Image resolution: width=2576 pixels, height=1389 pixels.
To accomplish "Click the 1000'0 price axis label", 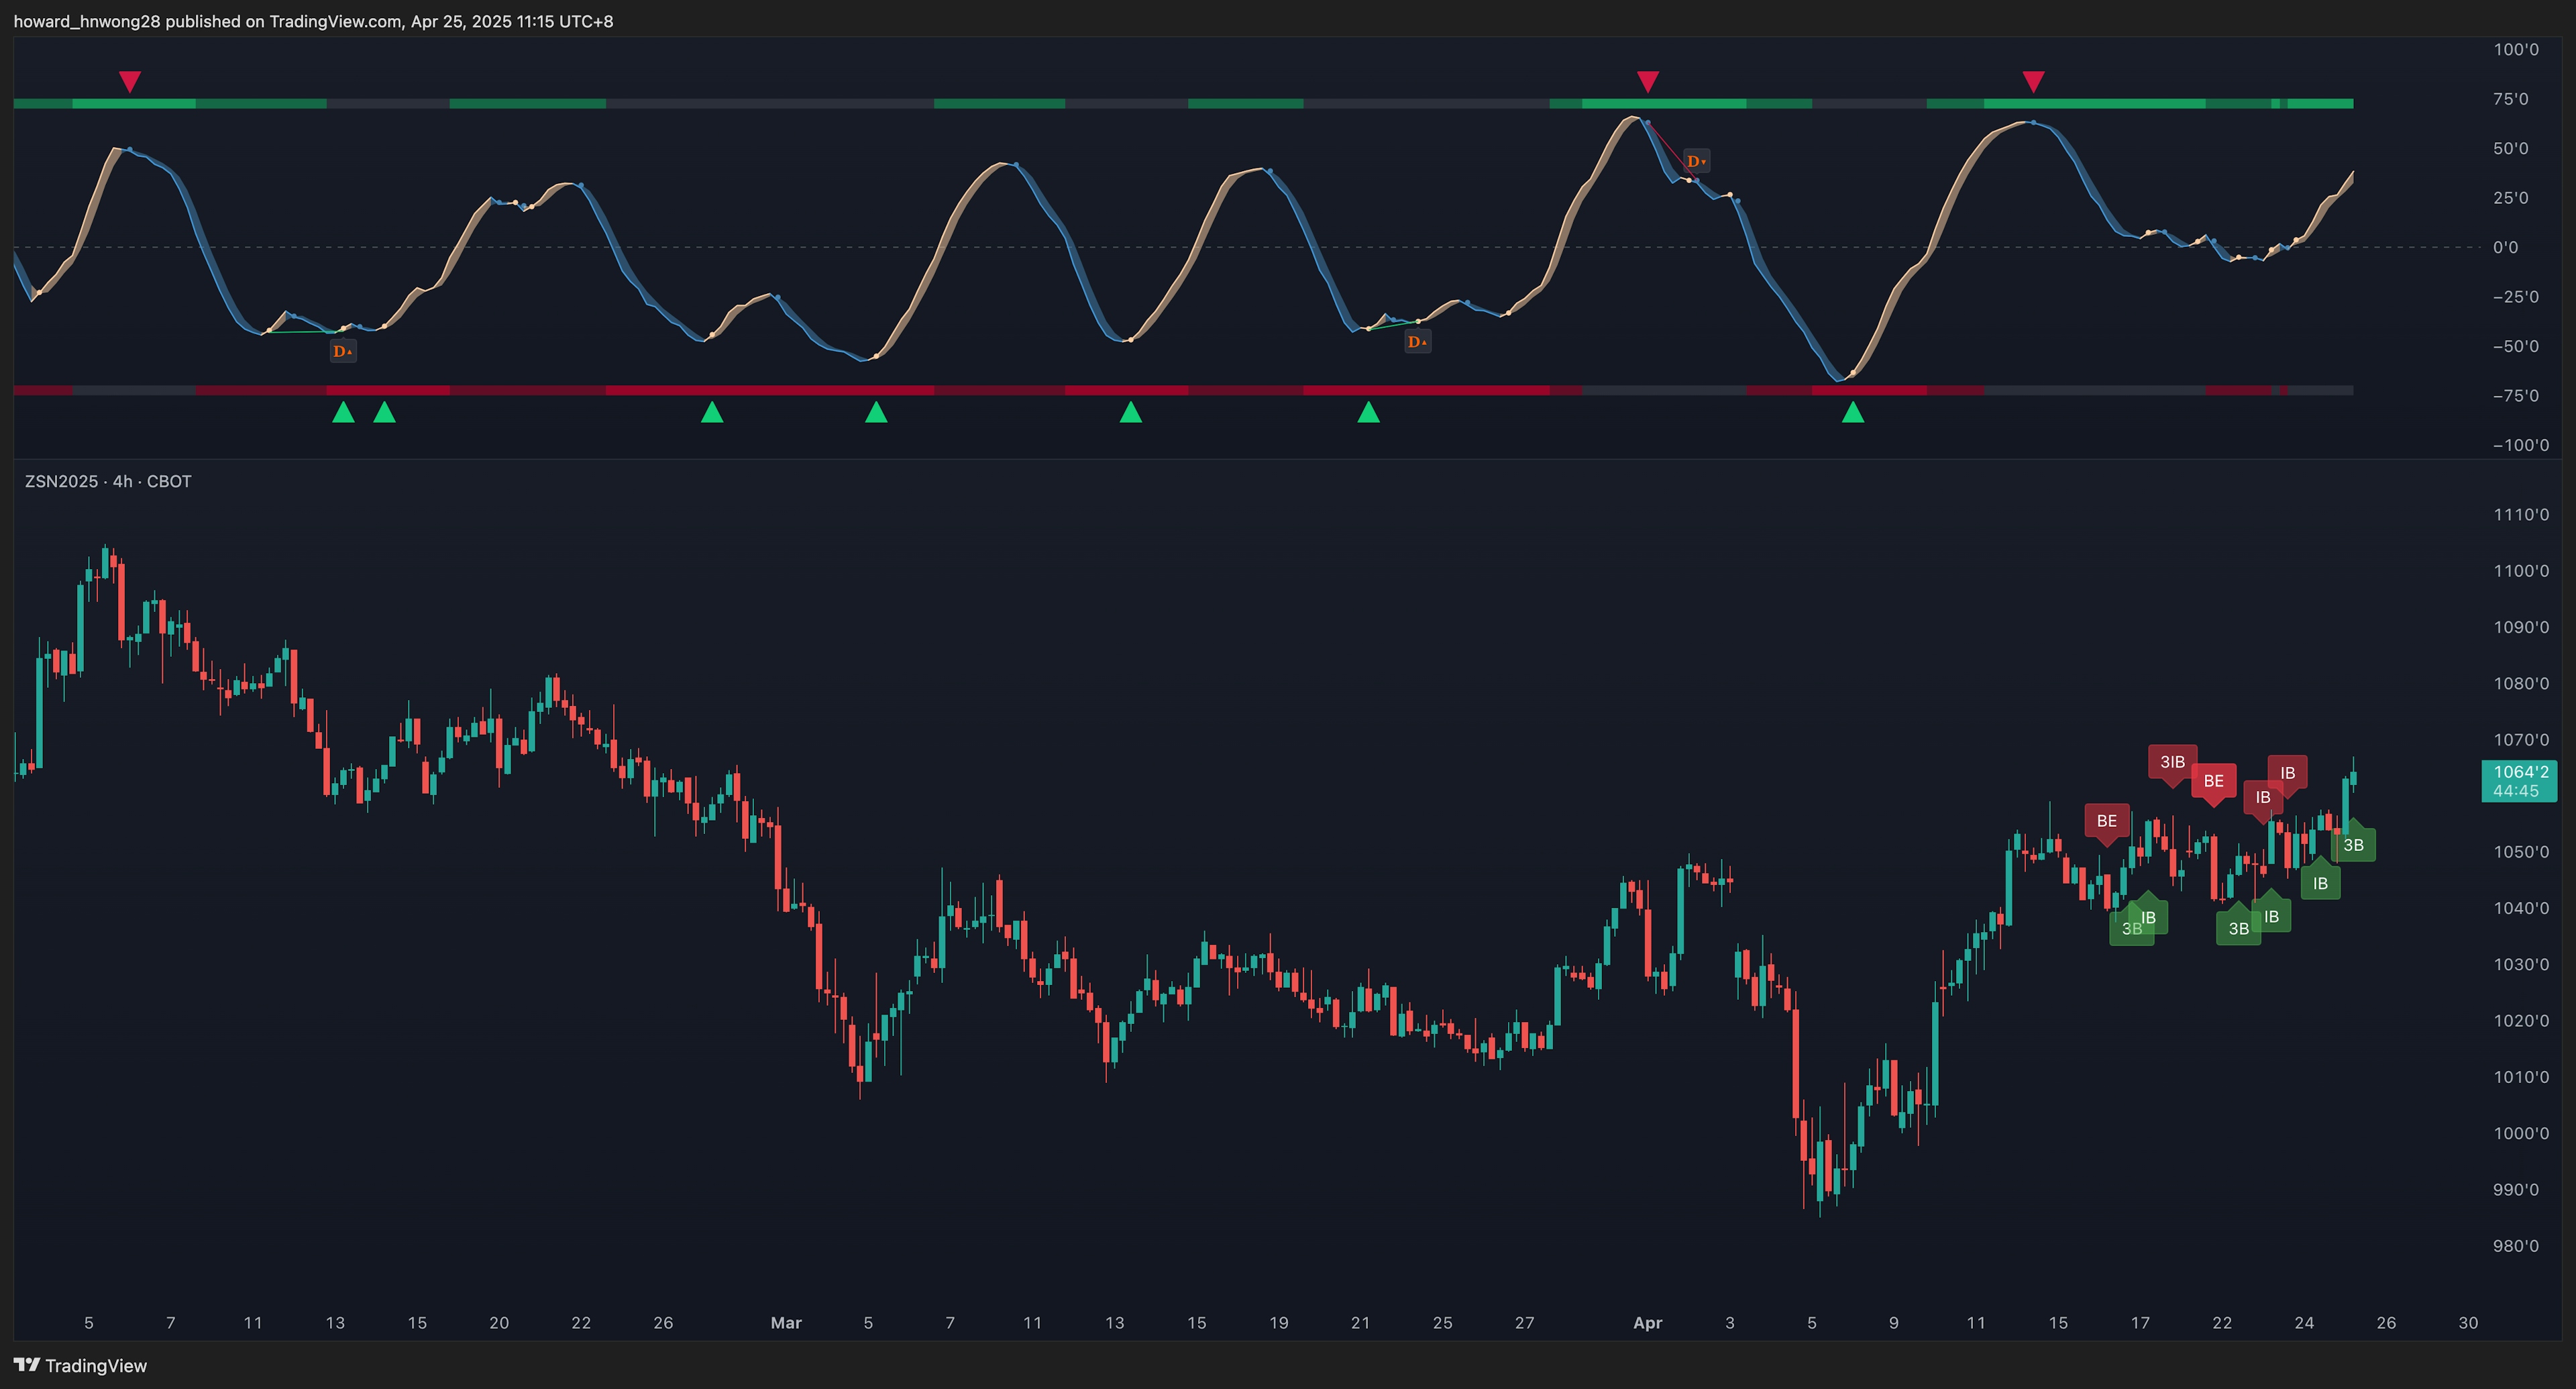I will [x=2521, y=1133].
